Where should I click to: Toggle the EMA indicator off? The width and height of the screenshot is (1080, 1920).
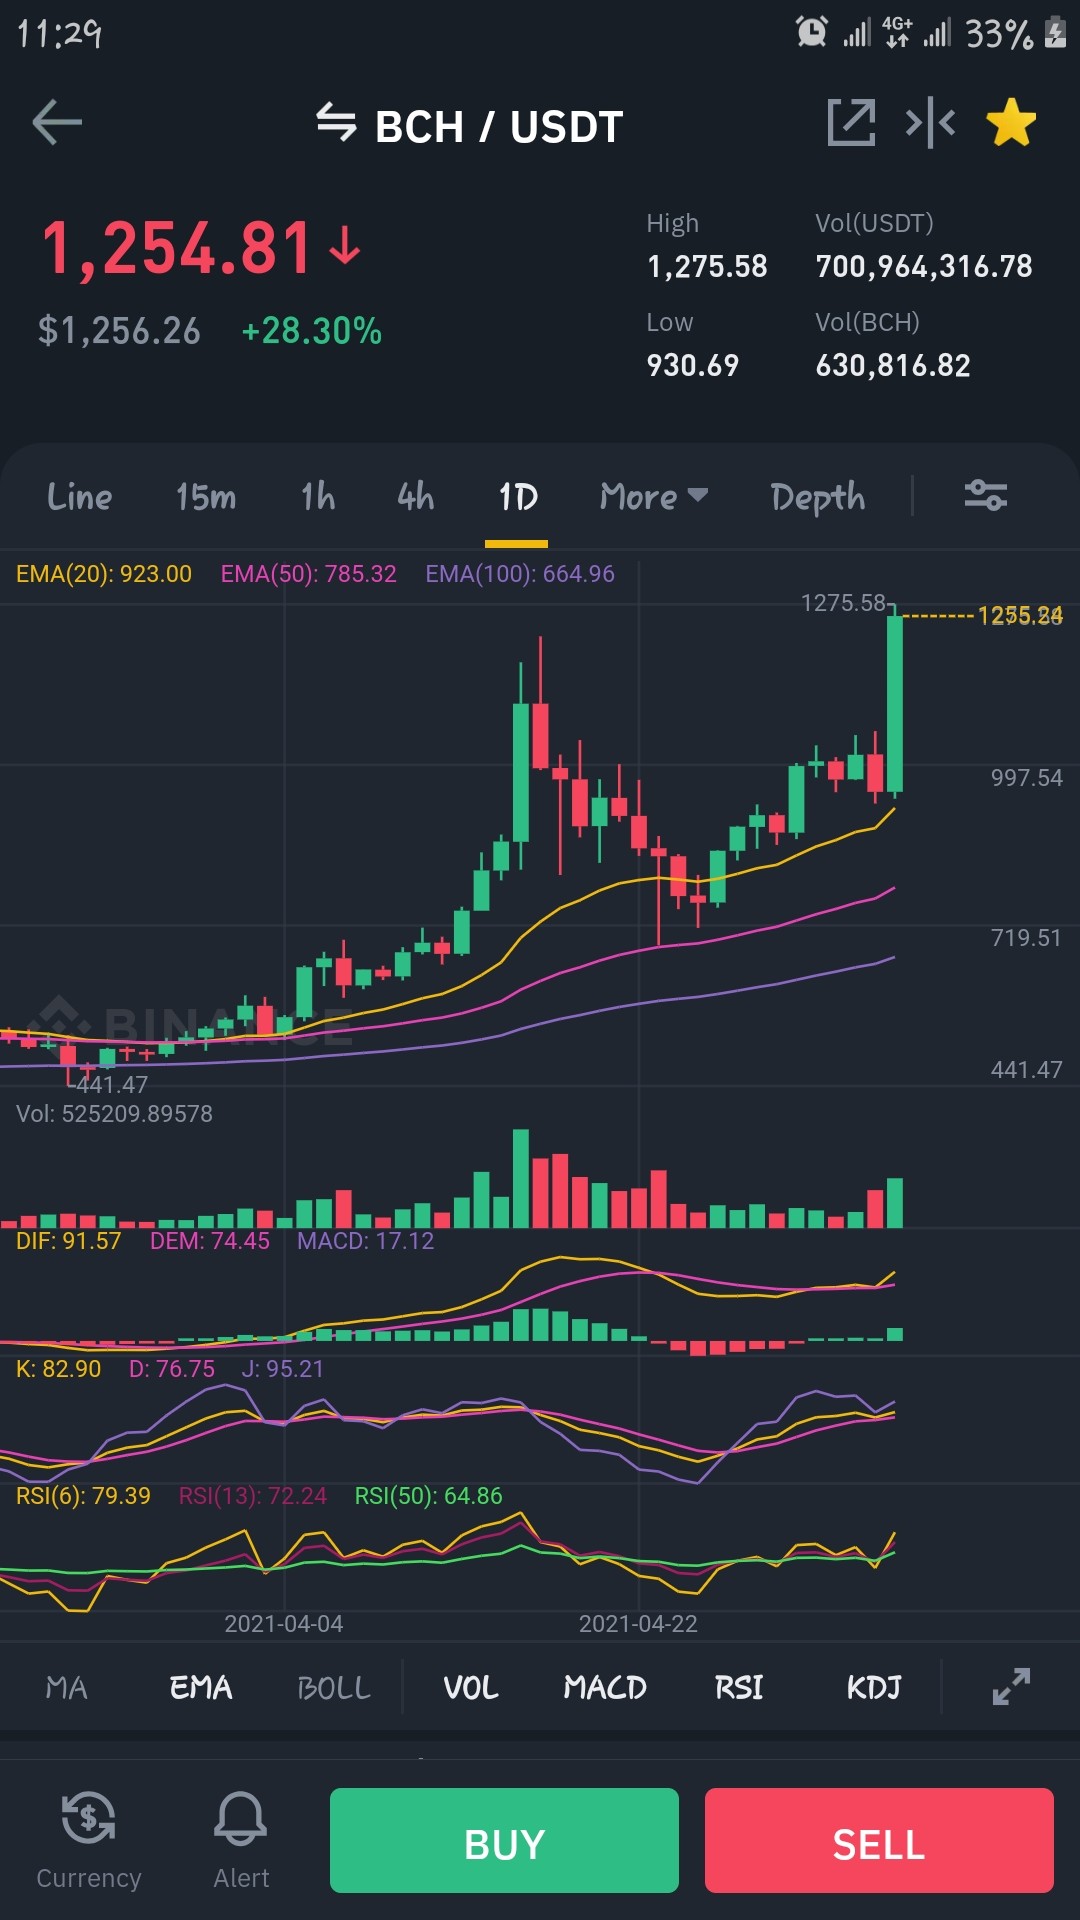pyautogui.click(x=201, y=1688)
